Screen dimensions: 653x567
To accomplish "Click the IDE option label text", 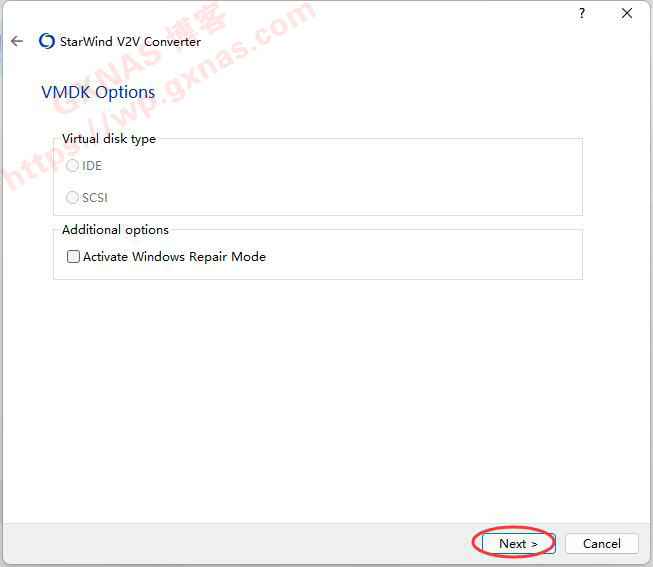I will (92, 166).
